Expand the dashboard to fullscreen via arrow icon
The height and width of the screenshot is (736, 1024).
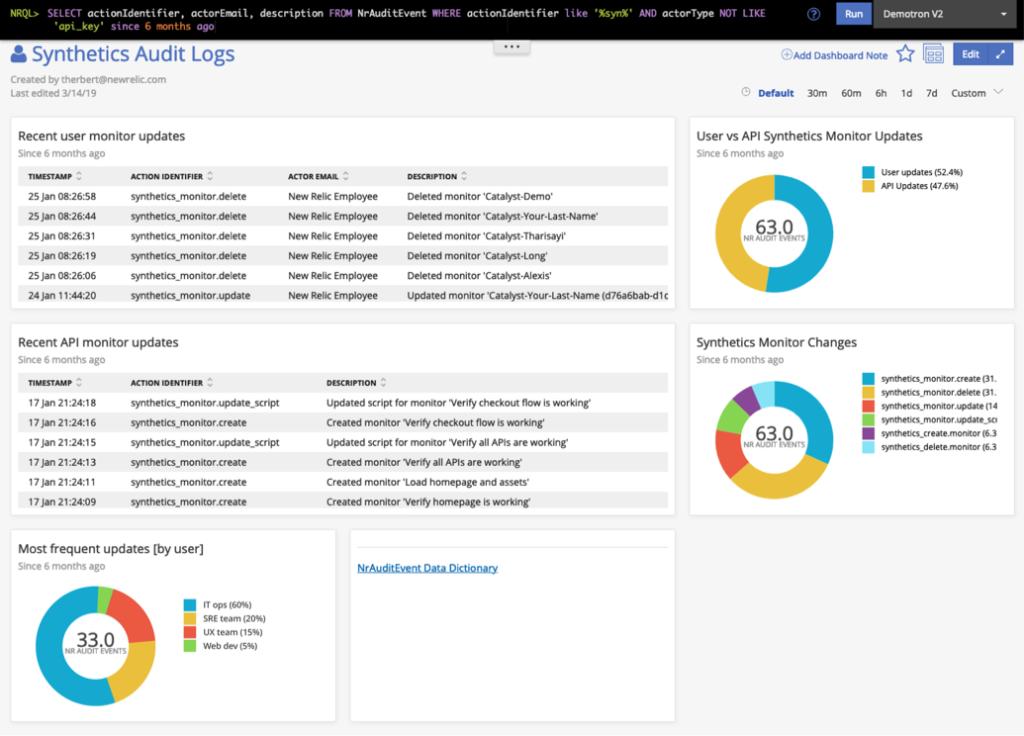point(1000,53)
